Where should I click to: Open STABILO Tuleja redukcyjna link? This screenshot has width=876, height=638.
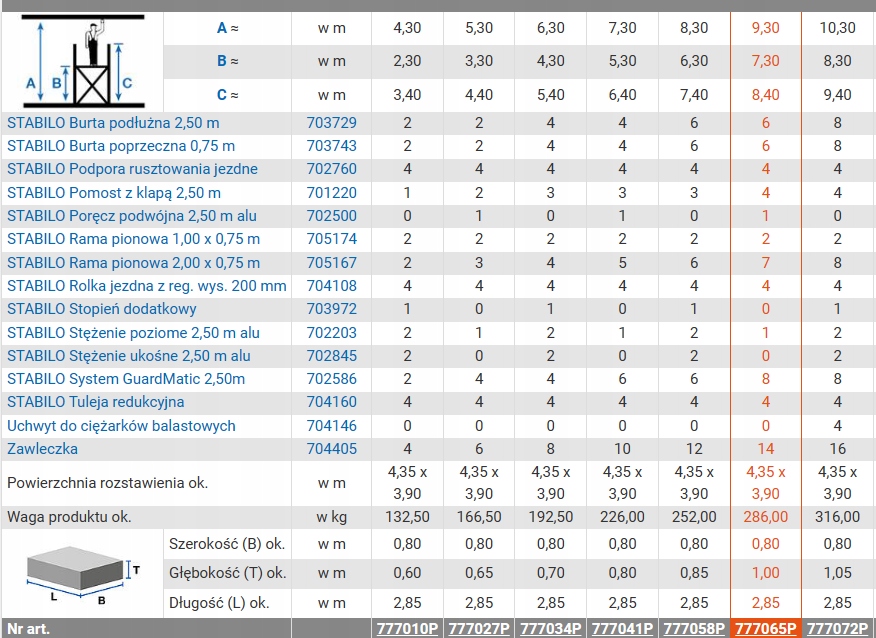pos(96,402)
